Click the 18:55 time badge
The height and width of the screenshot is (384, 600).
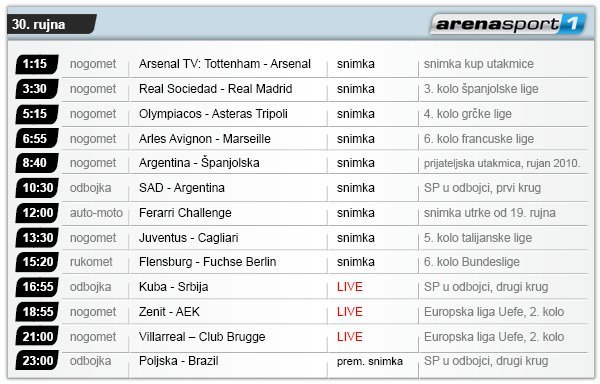click(37, 312)
